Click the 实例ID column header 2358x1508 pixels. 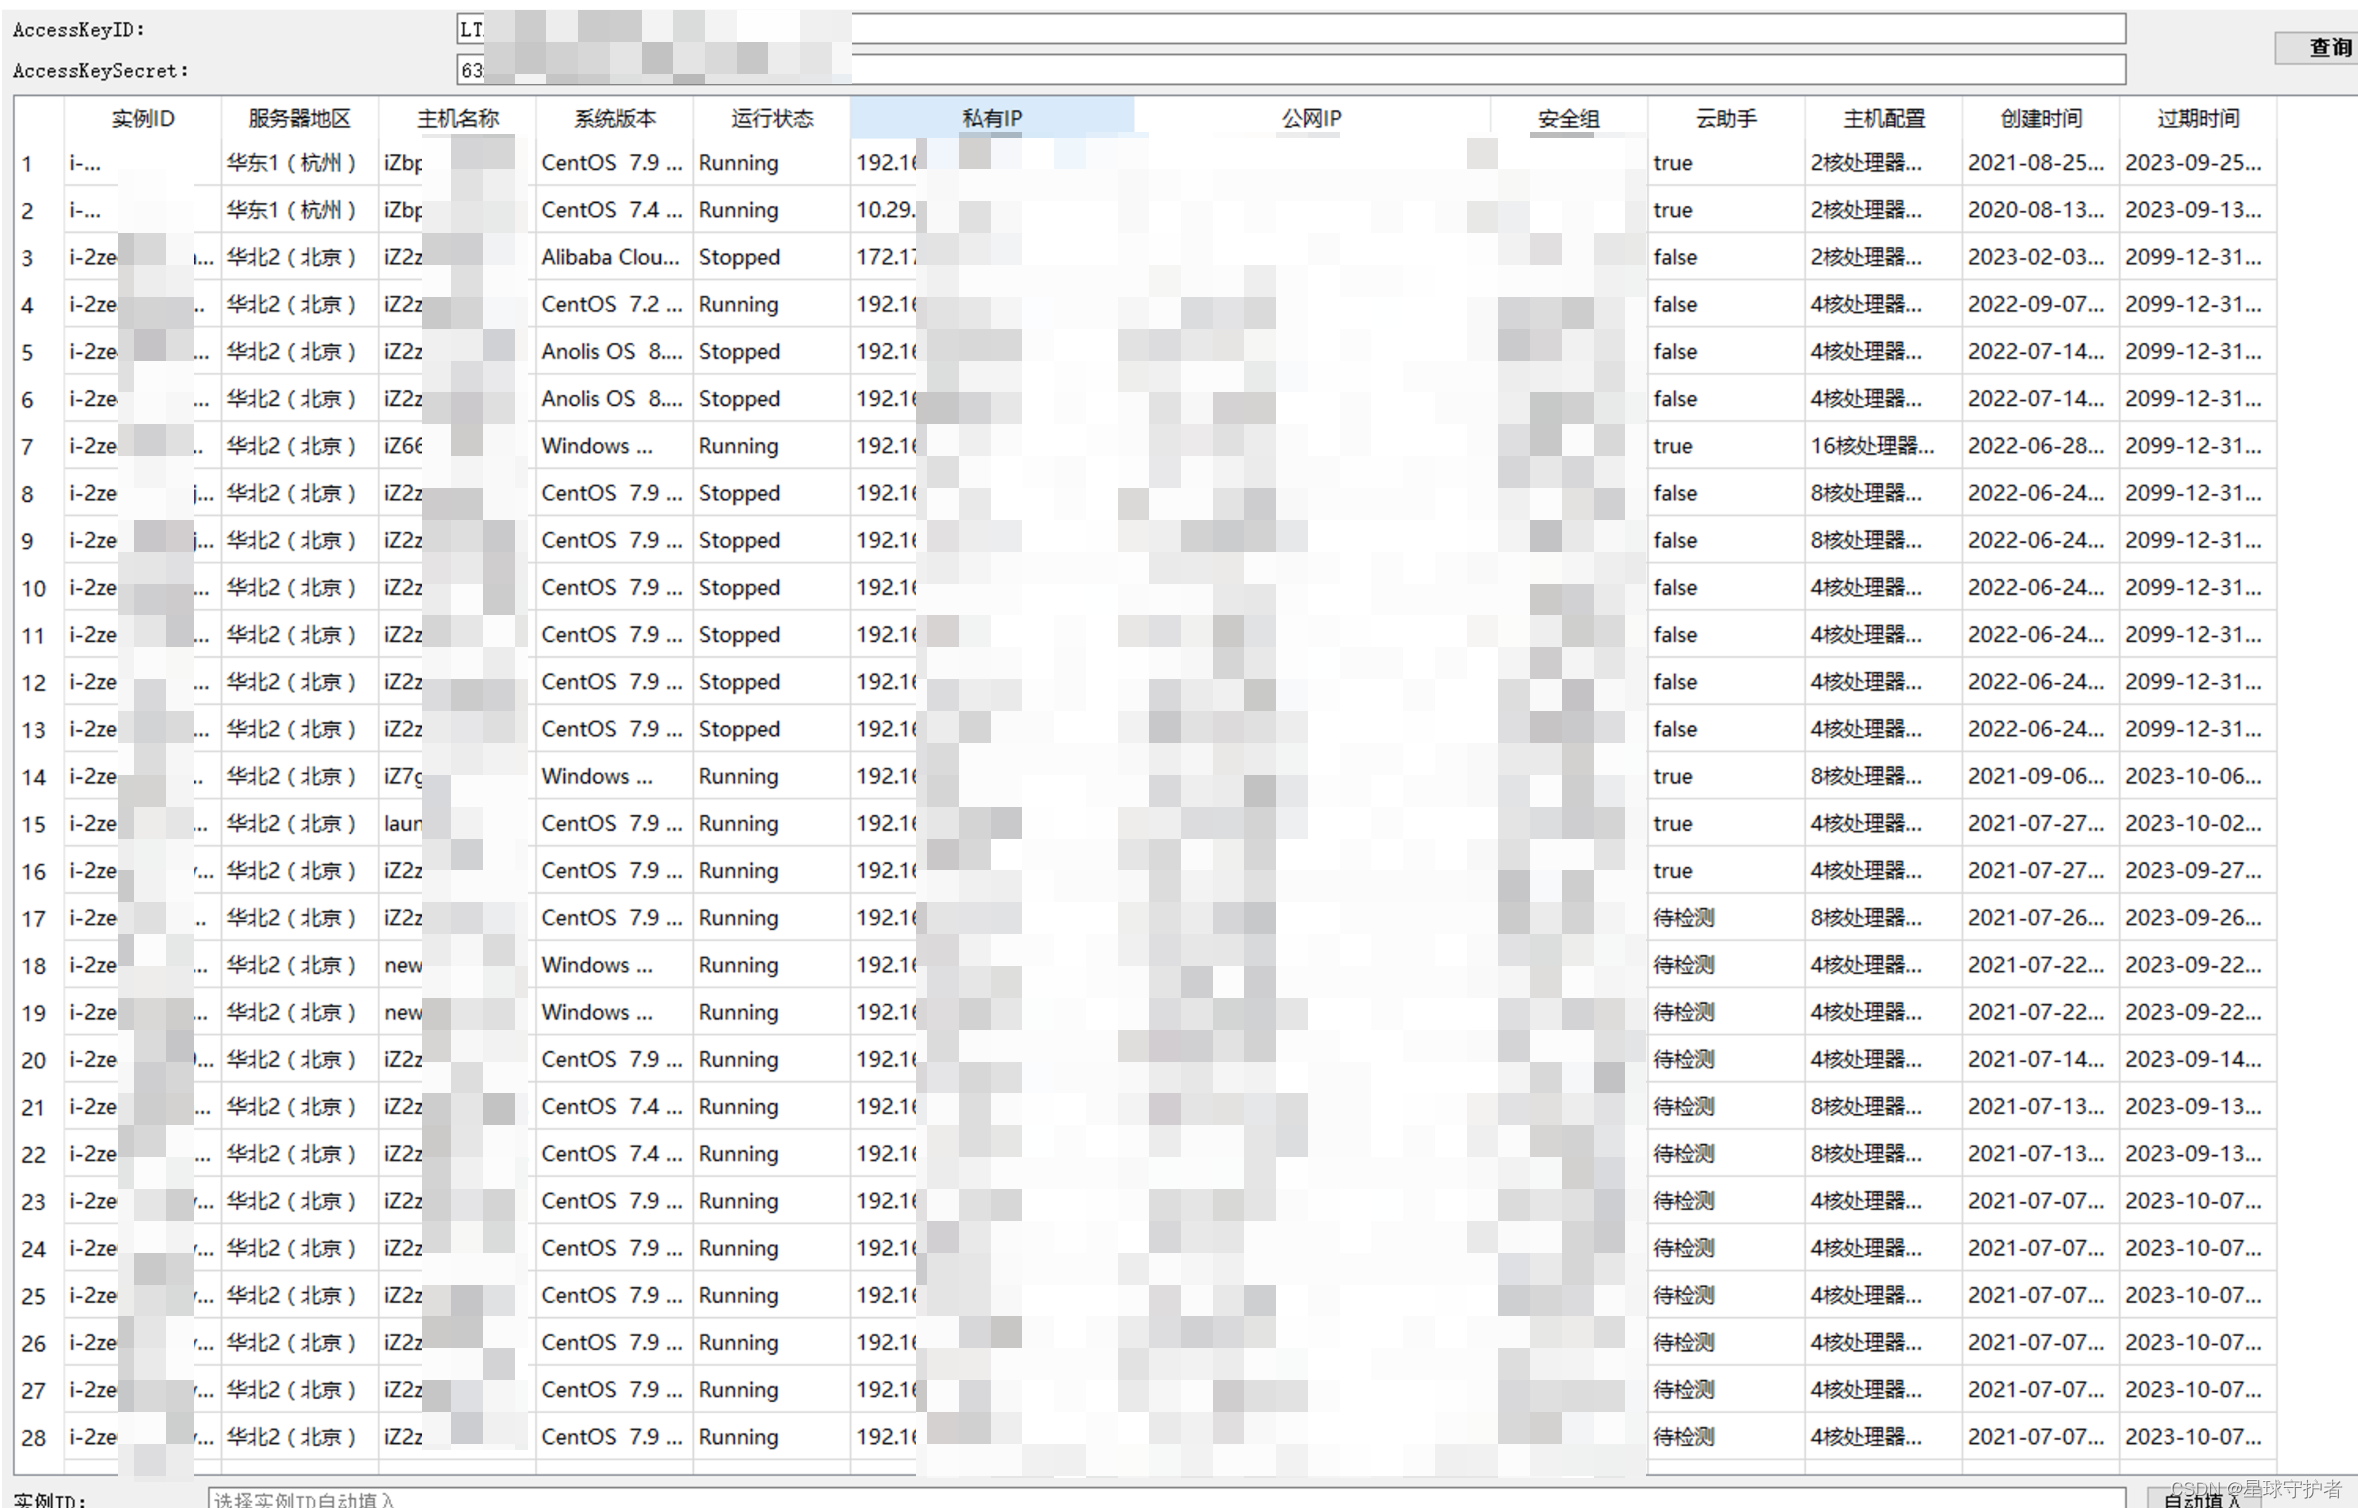(143, 117)
